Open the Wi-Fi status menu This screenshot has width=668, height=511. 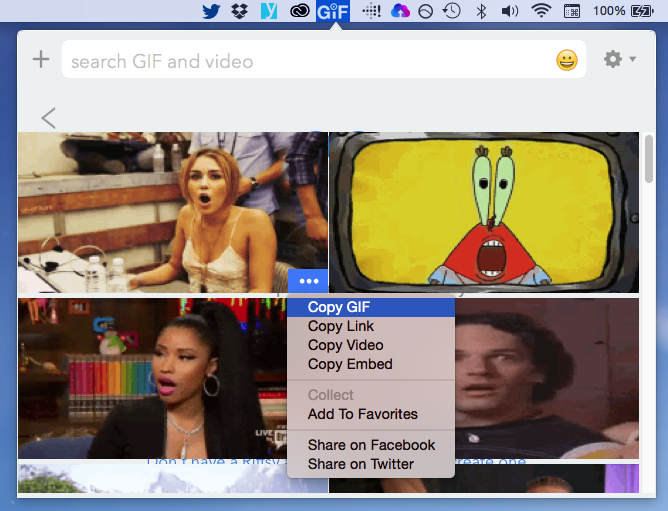click(x=541, y=12)
